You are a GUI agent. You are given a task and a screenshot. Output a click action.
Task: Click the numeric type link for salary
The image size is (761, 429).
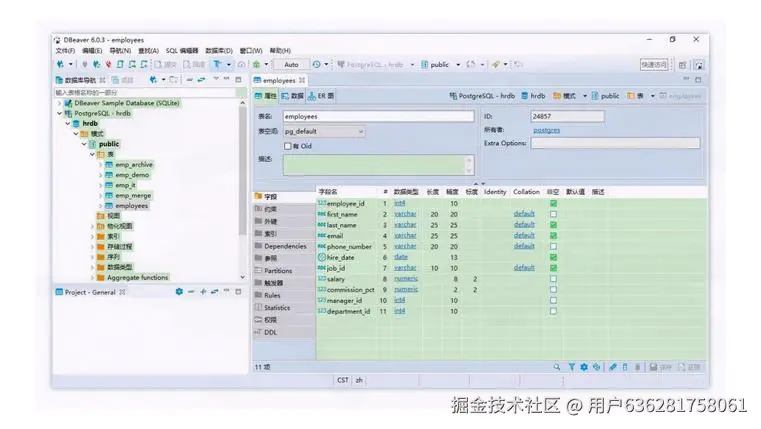click(x=406, y=279)
